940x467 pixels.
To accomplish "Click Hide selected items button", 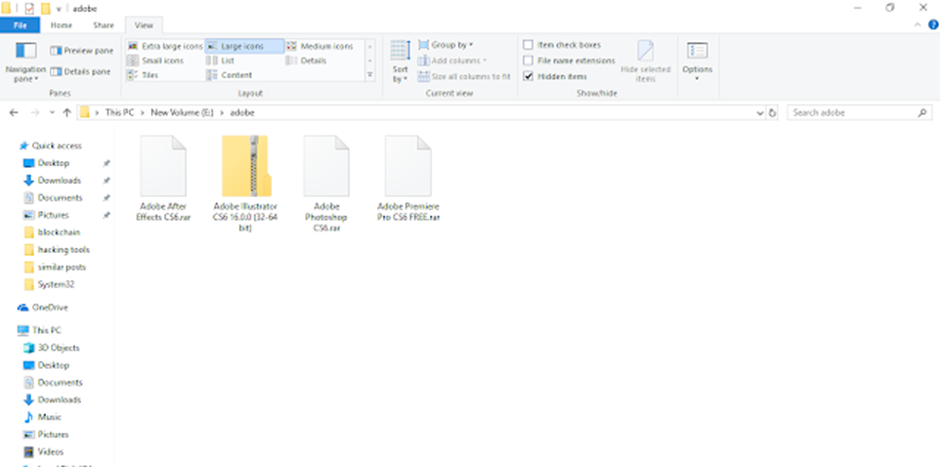I will pos(645,62).
